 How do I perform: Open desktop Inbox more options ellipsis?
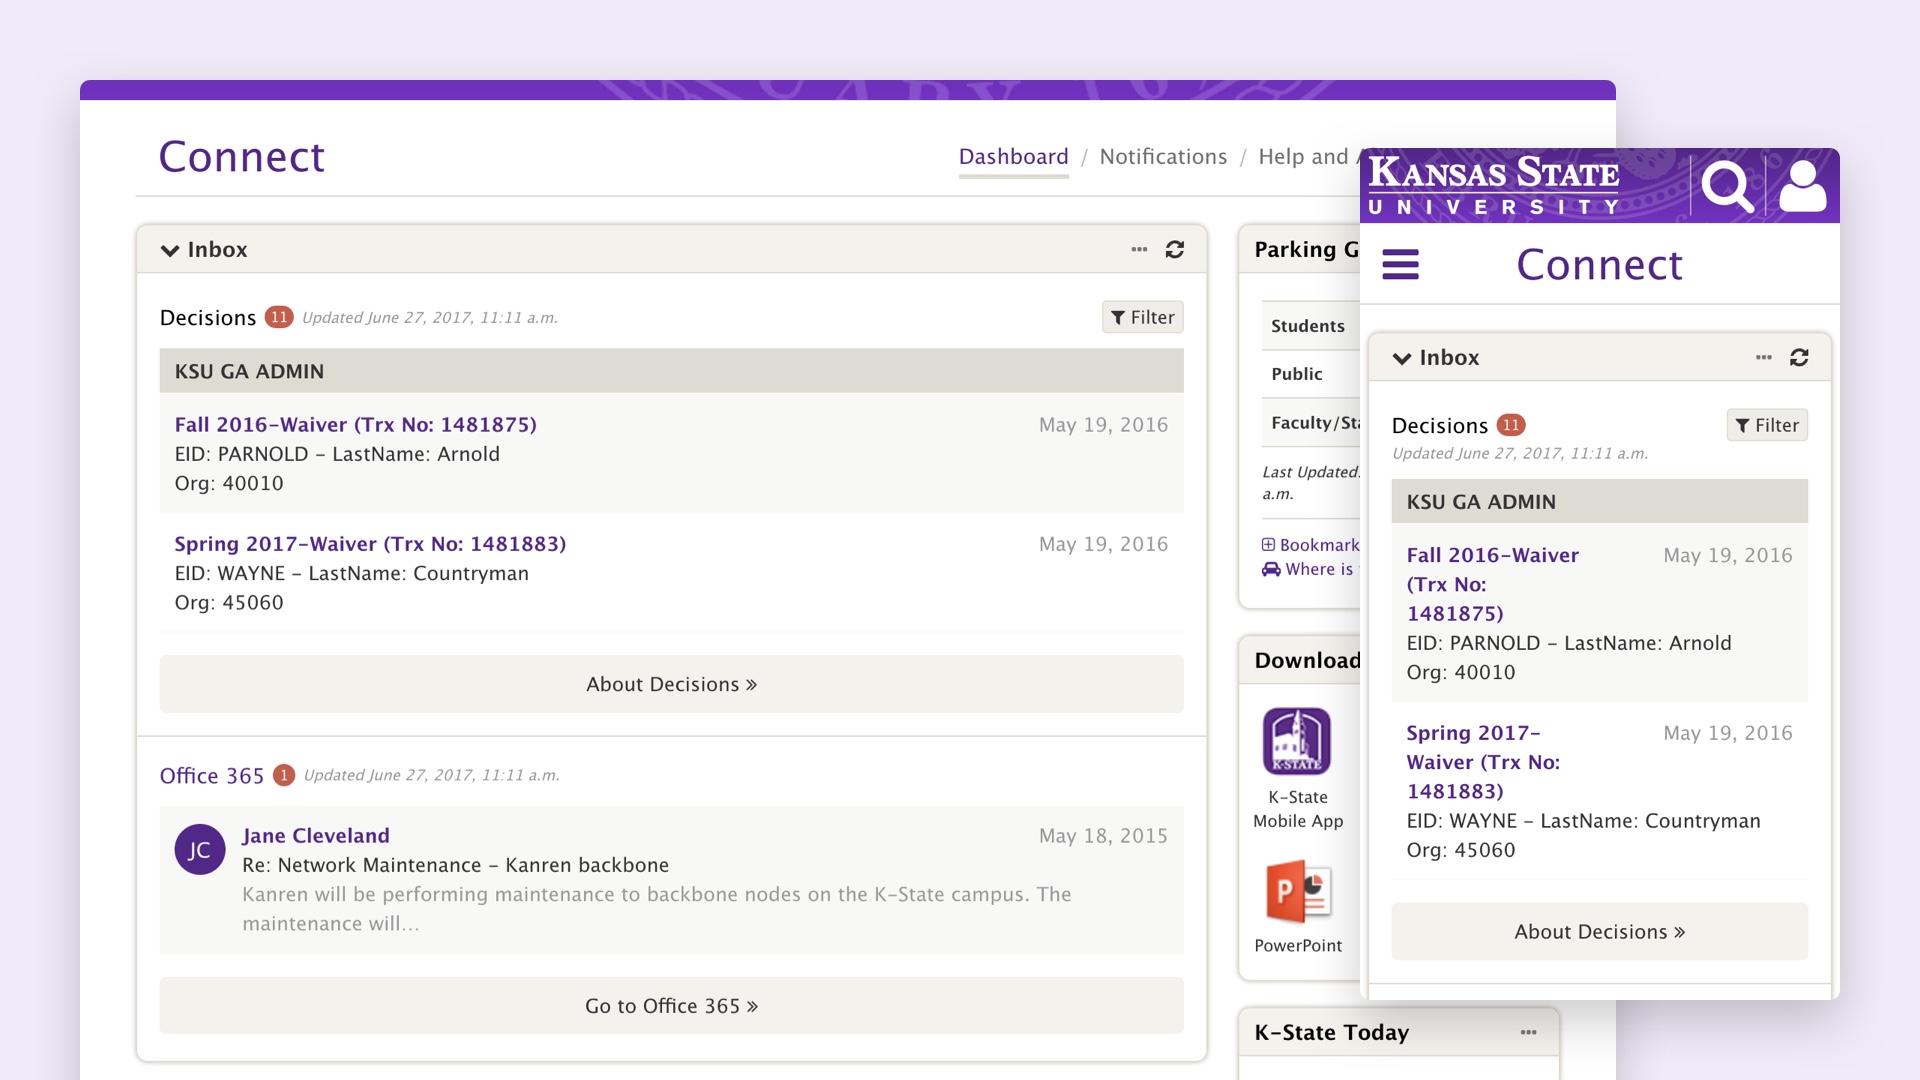click(1139, 249)
